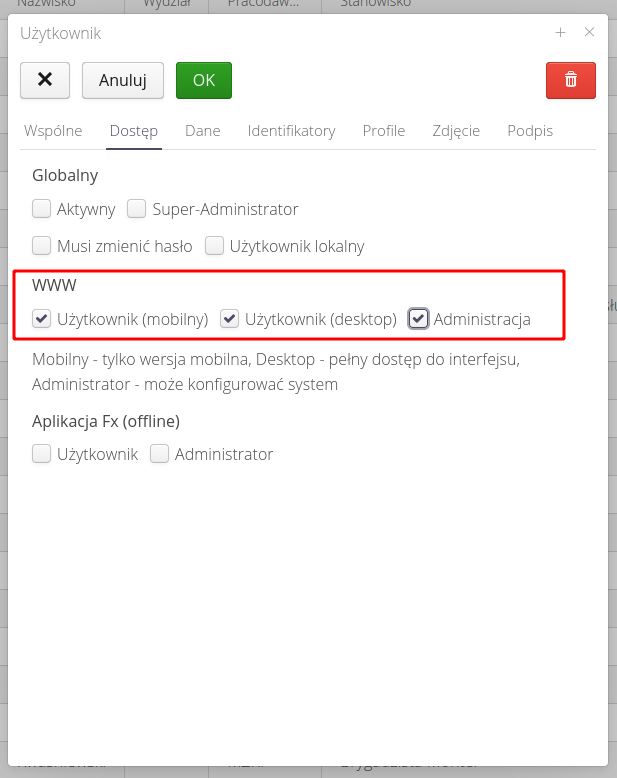Tick the Musi zmienić hasło checkbox
617x778 pixels.
[x=42, y=246]
